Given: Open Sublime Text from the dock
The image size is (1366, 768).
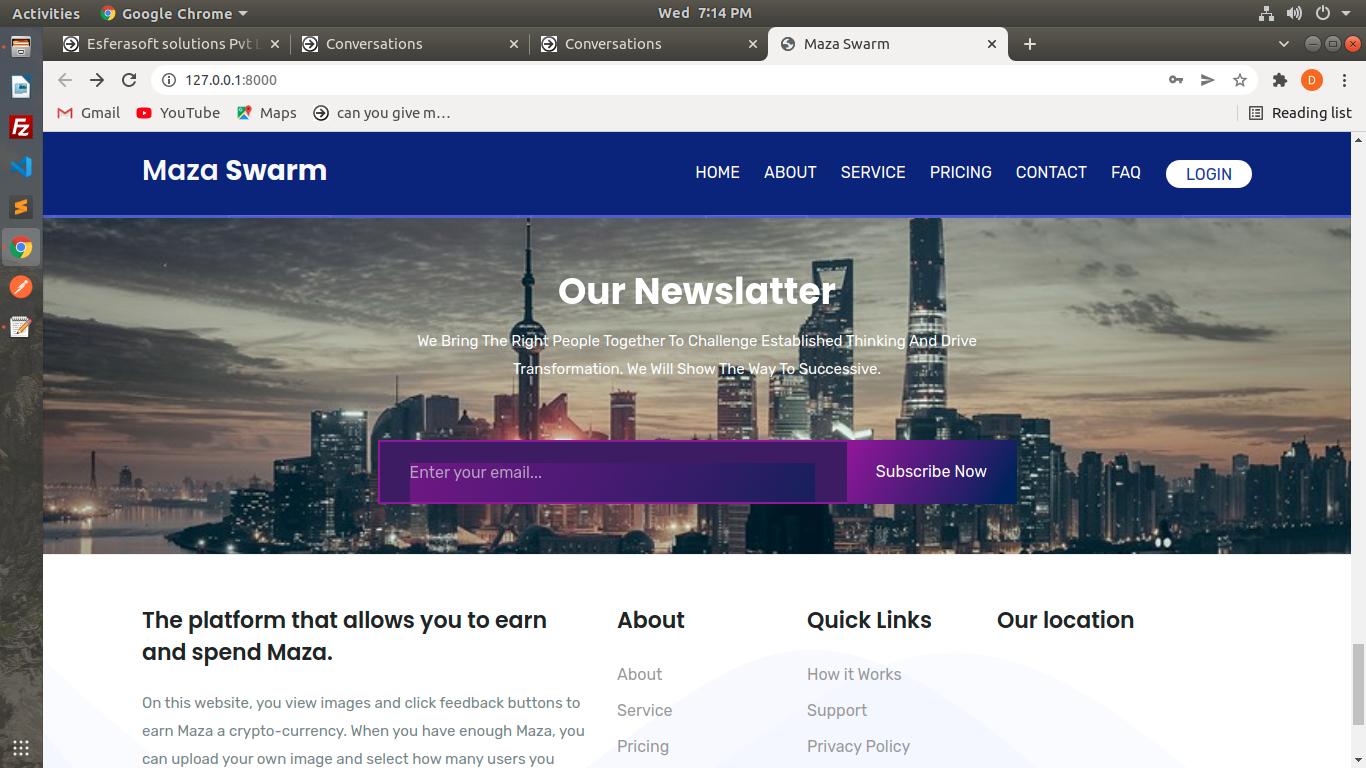Looking at the screenshot, I should pyautogui.click(x=21, y=207).
